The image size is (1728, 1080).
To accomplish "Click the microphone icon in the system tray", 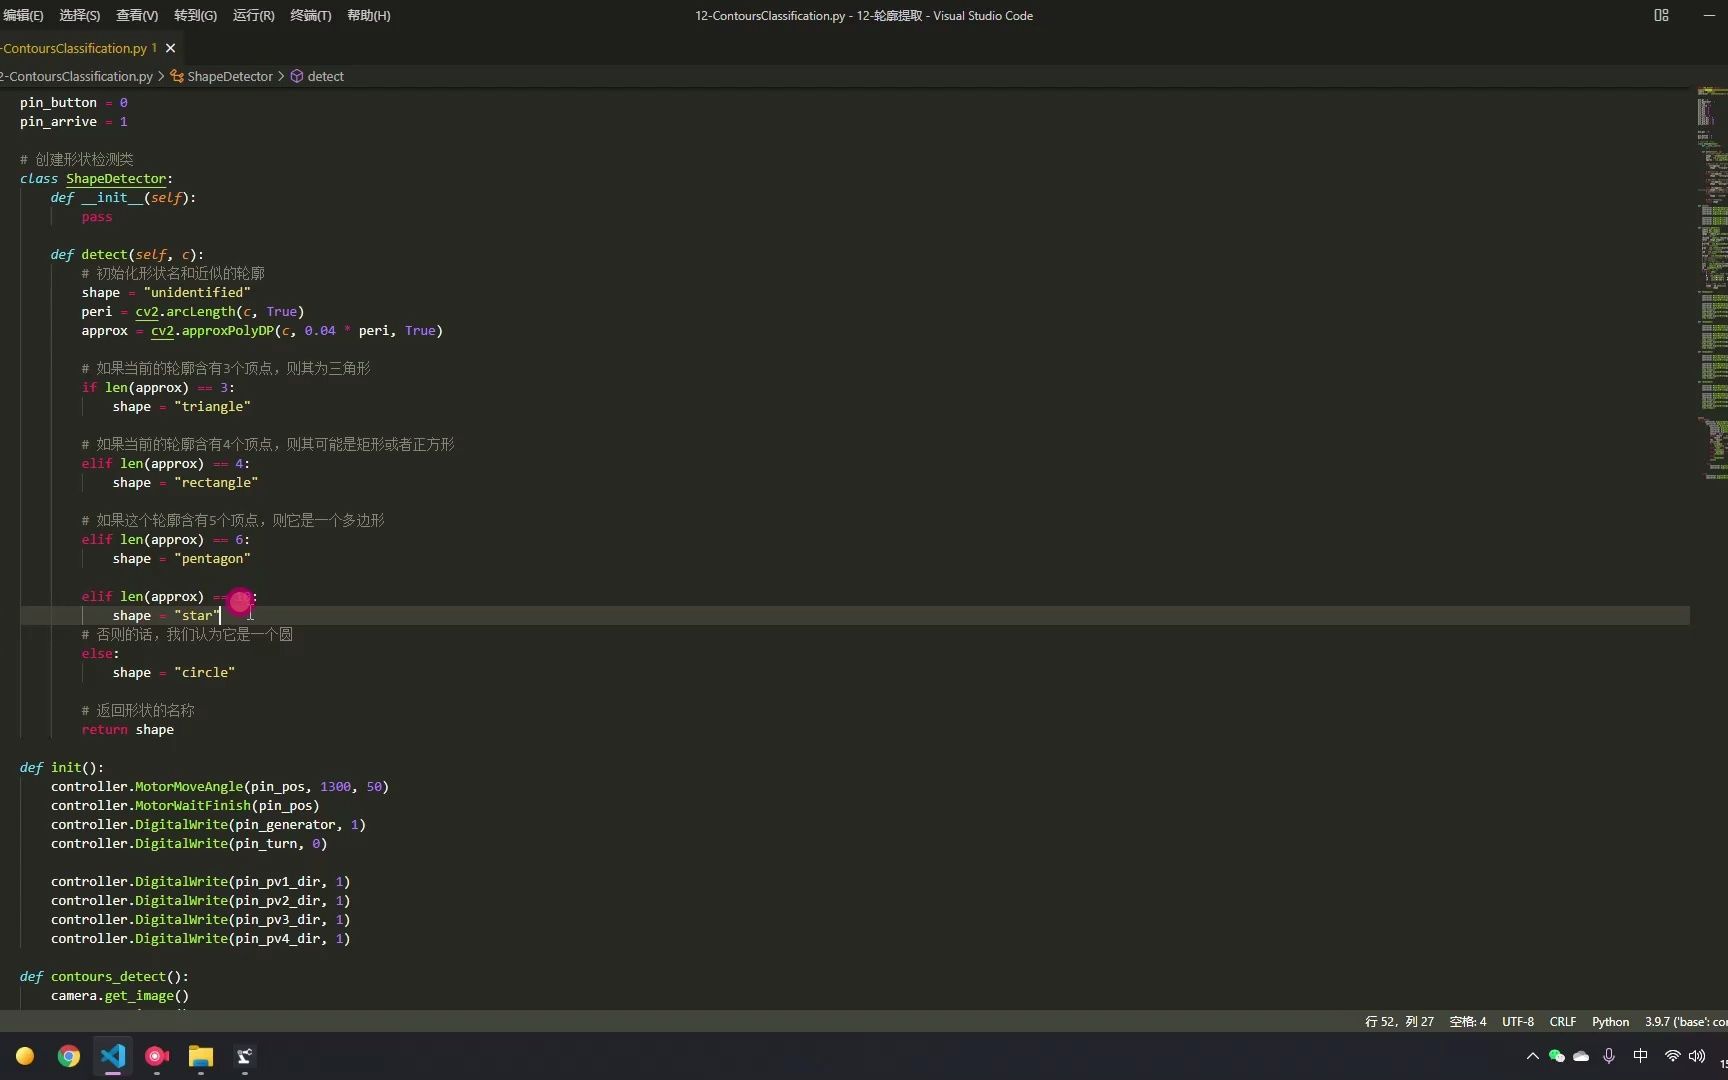I will click(x=1608, y=1056).
